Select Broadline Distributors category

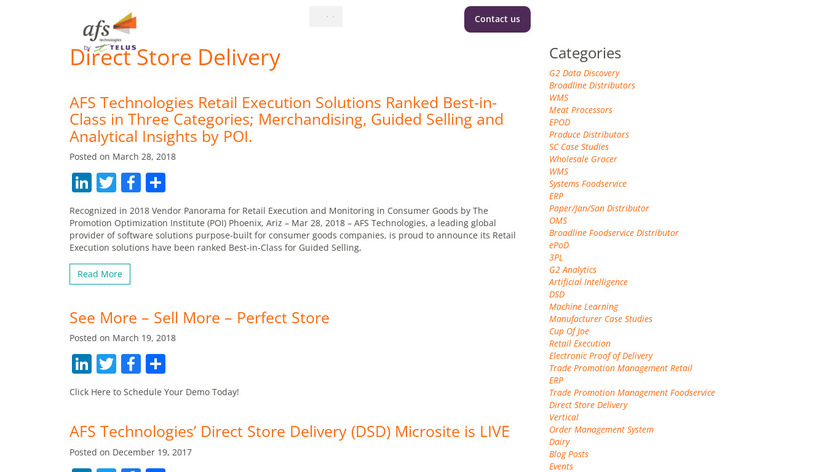592,85
